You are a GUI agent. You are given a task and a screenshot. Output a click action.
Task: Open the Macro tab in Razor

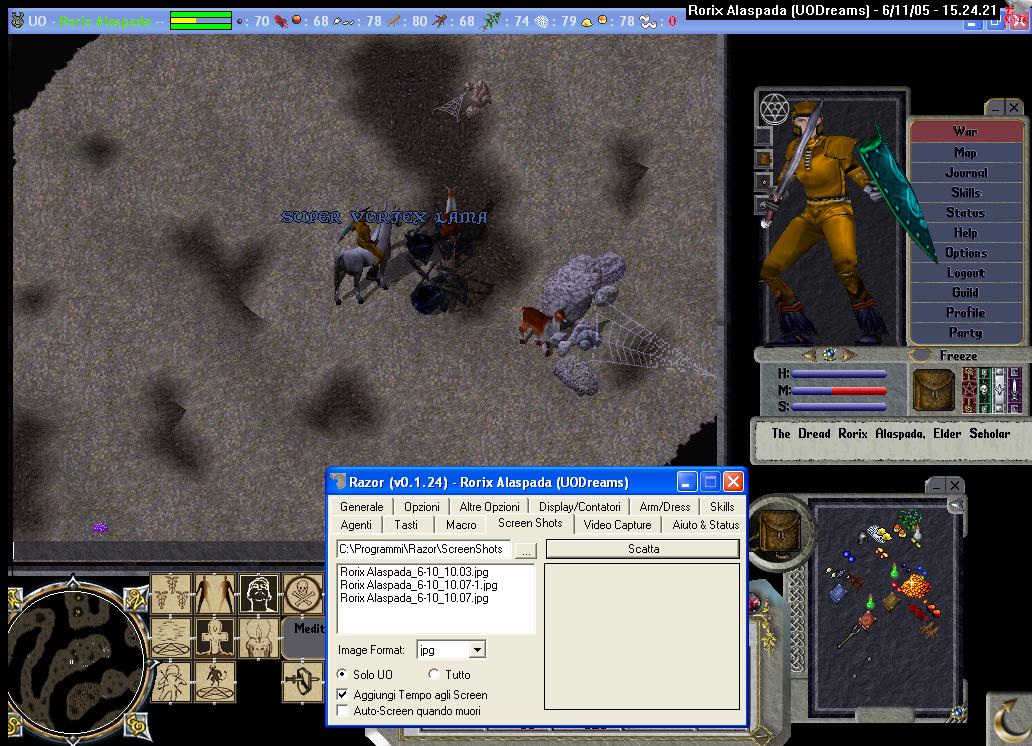tap(461, 525)
